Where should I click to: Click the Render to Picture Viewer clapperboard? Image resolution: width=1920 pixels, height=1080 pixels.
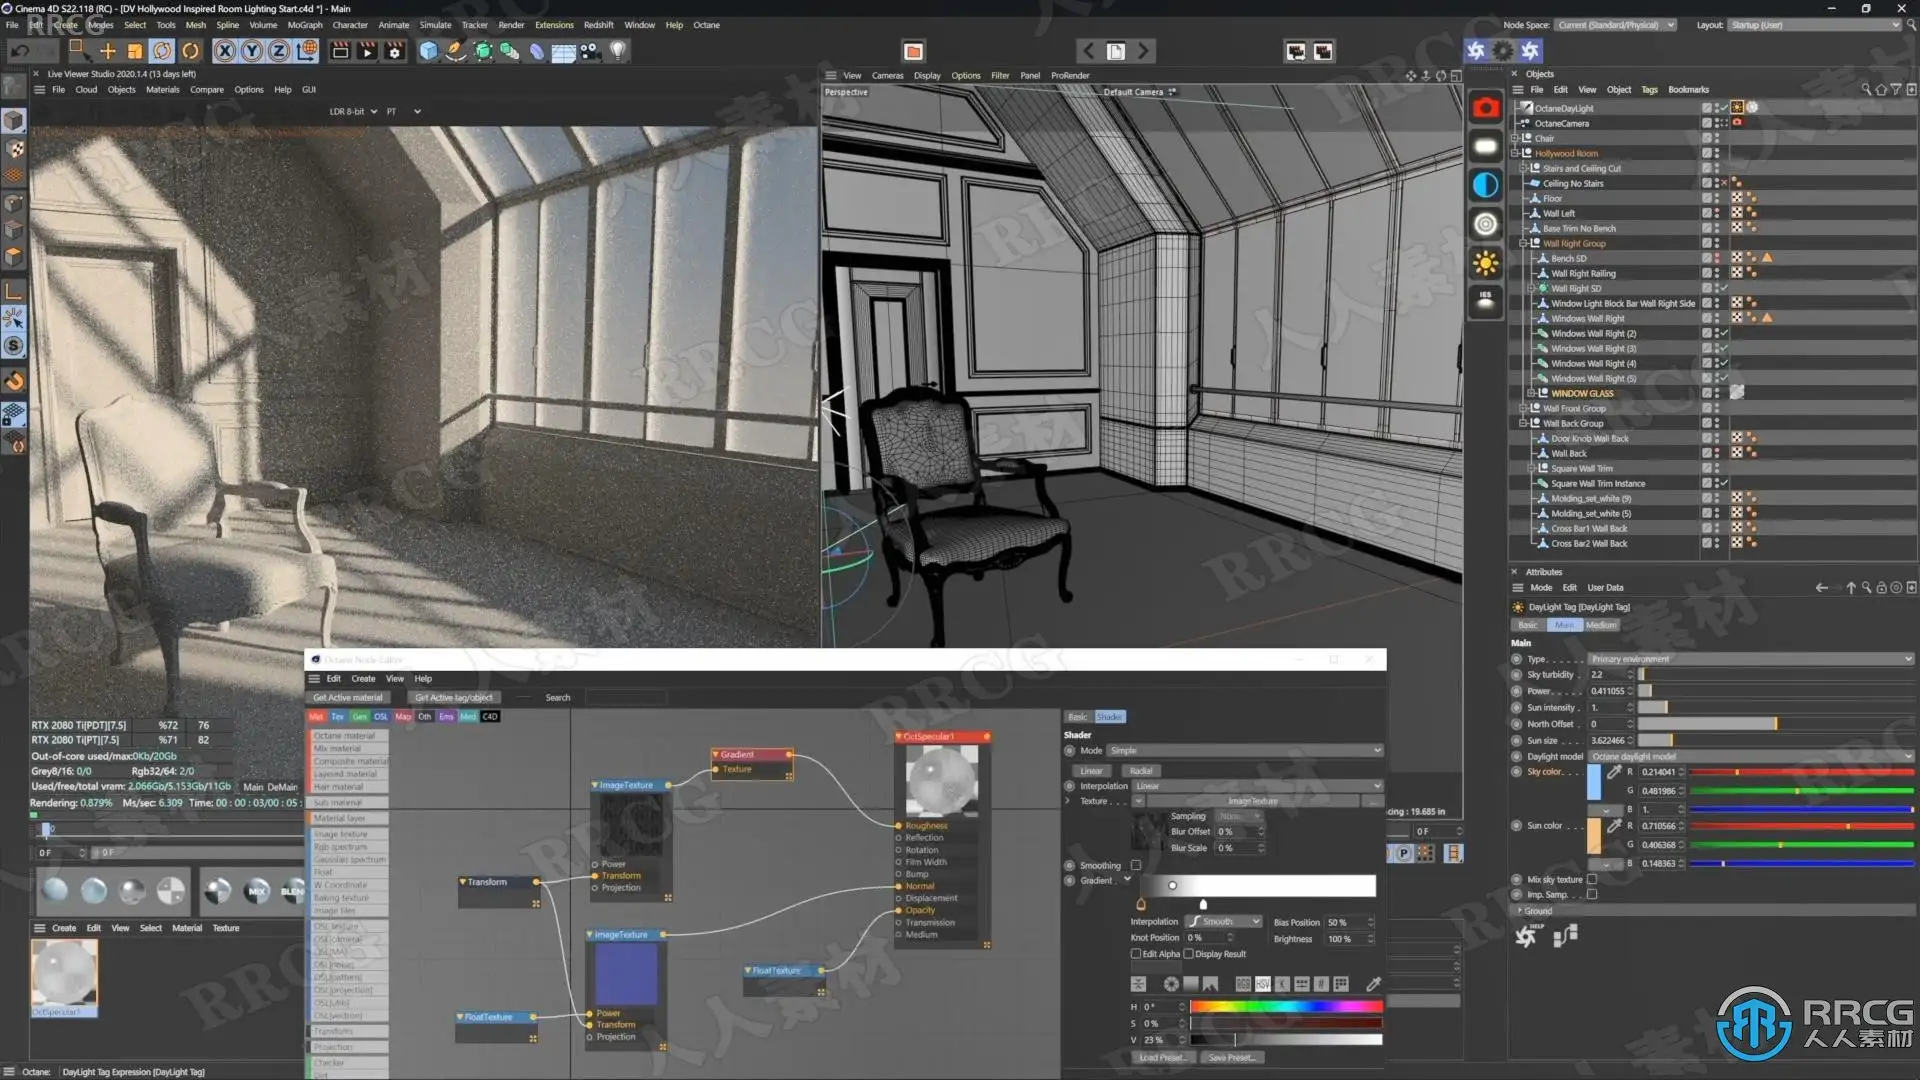(x=367, y=51)
